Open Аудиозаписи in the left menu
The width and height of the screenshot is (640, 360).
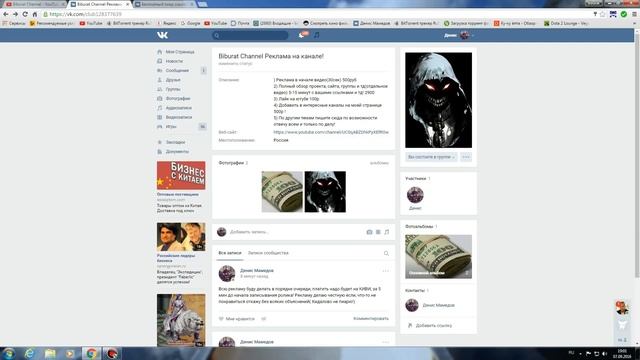coord(179,108)
